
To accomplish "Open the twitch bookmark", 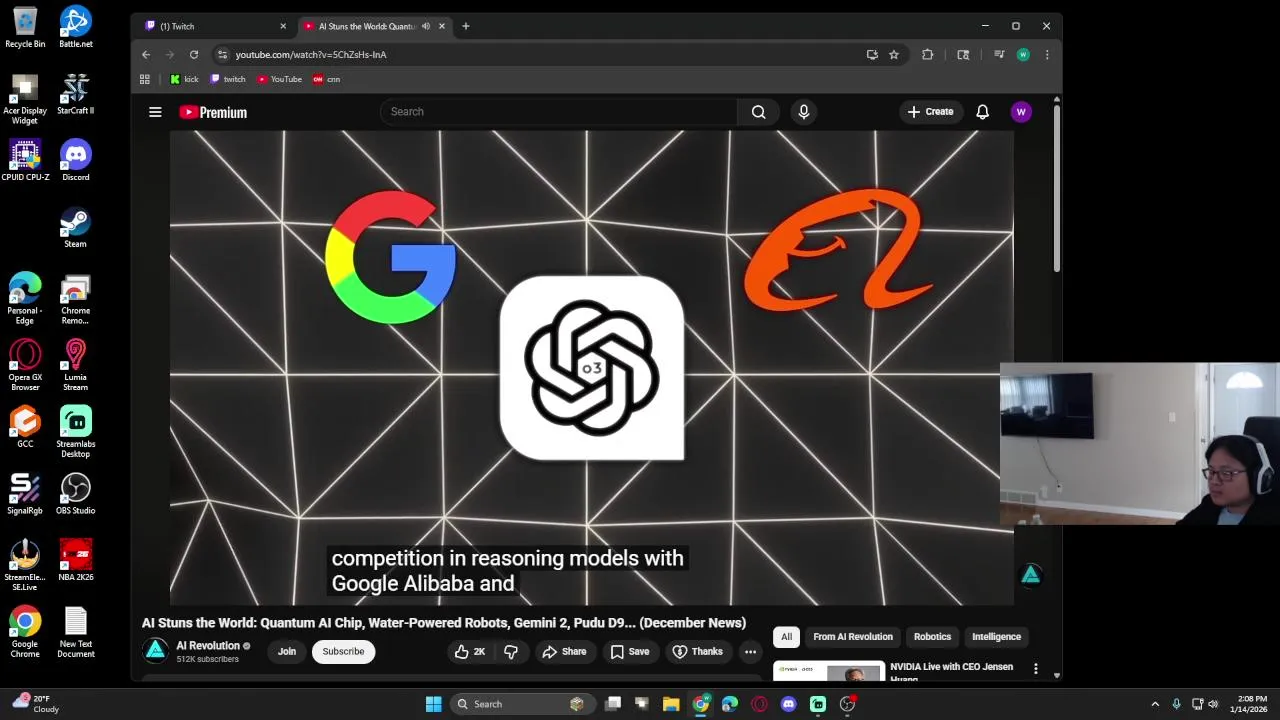I will point(228,79).
